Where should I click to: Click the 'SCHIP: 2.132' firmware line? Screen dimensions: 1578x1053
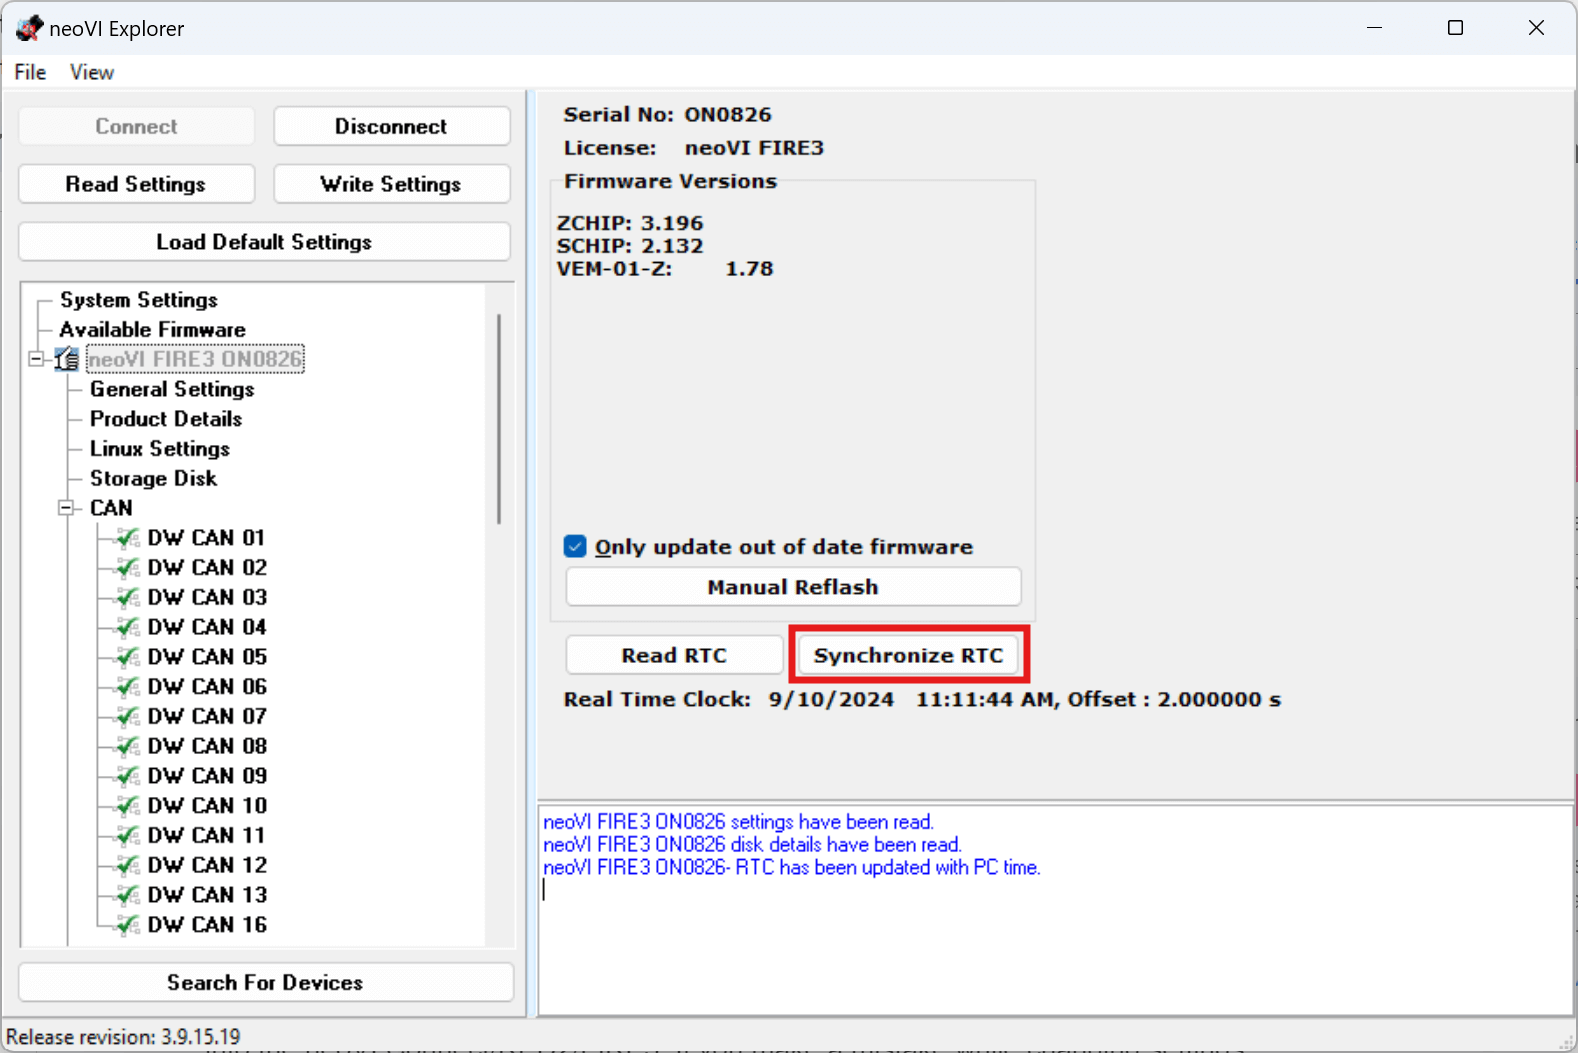(630, 246)
